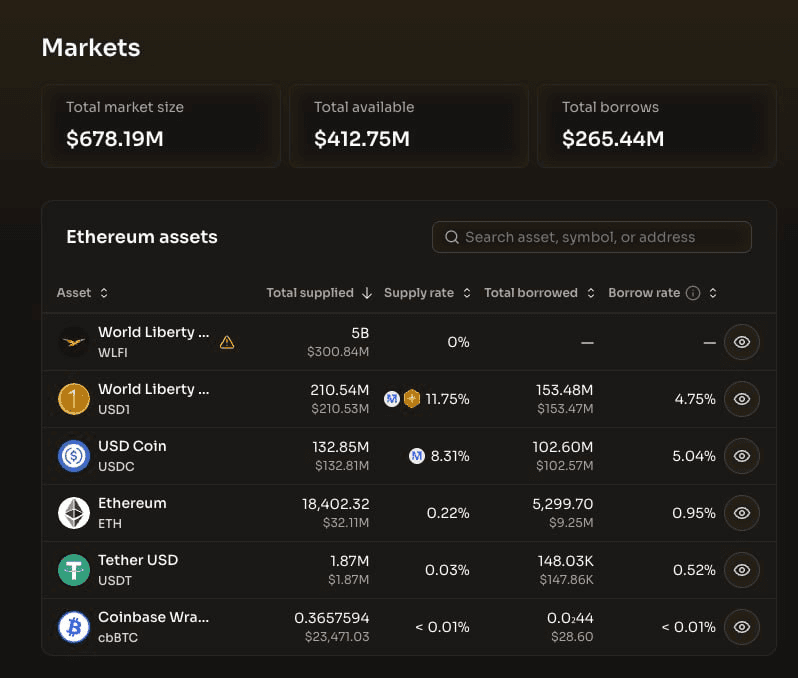The height and width of the screenshot is (678, 798).
Task: Focus the search asset input field
Action: tap(592, 237)
